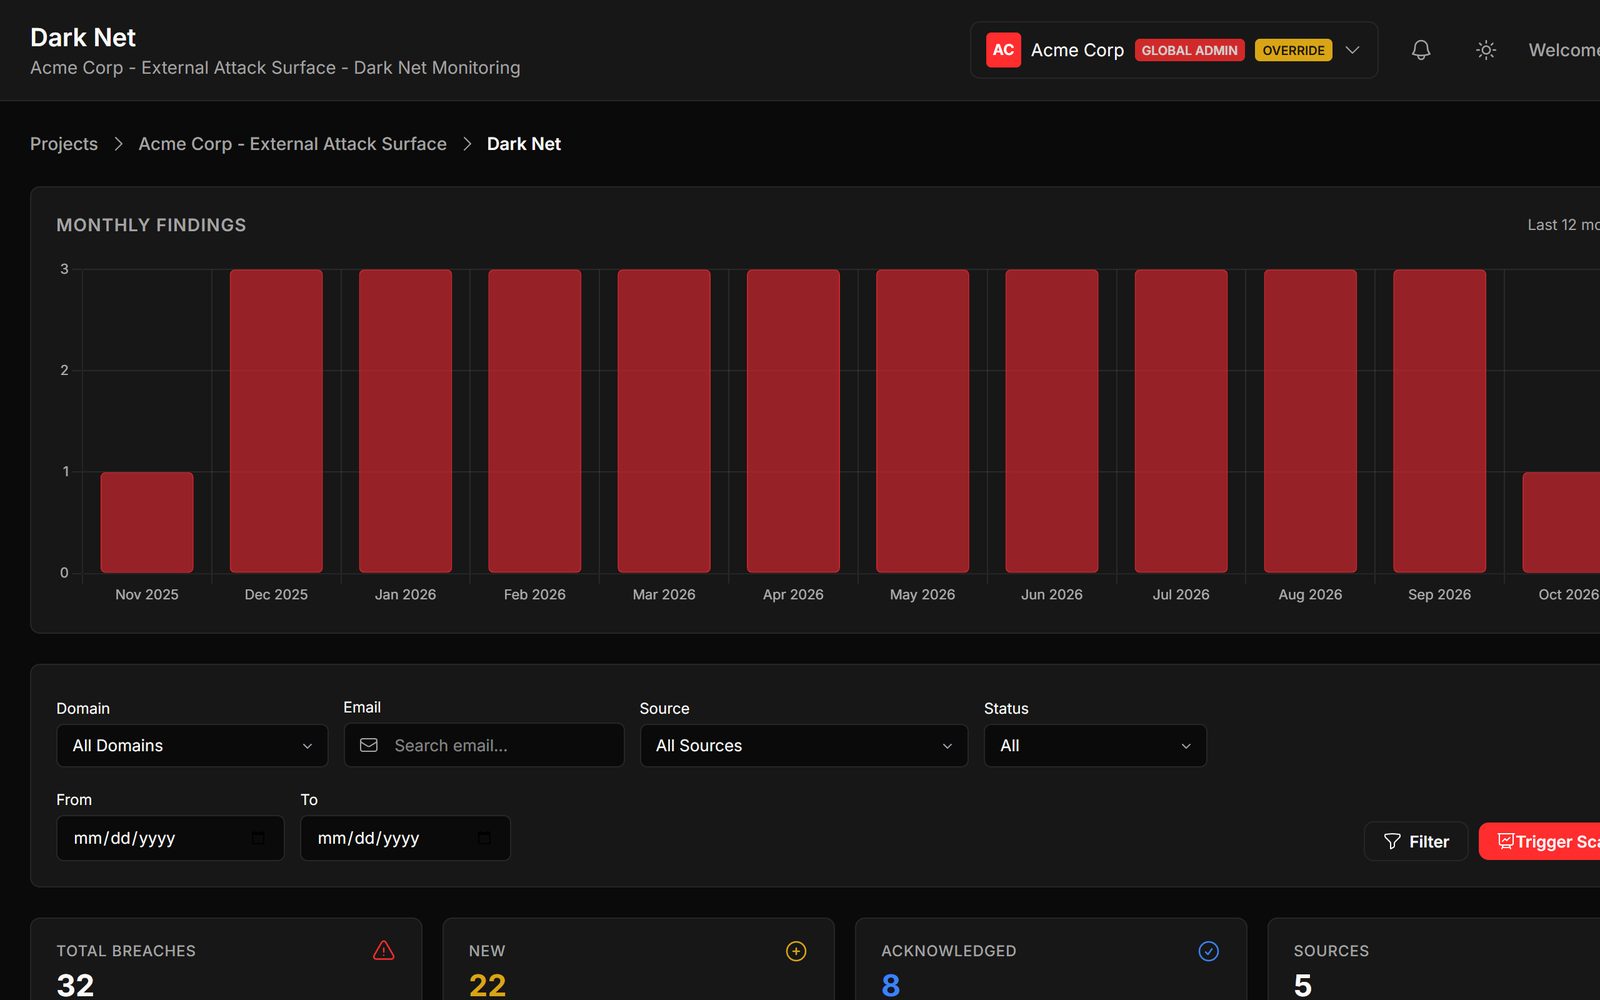Screen dimensions: 1600x1000
Task: Click the red AC organization avatar
Action: 1003,50
